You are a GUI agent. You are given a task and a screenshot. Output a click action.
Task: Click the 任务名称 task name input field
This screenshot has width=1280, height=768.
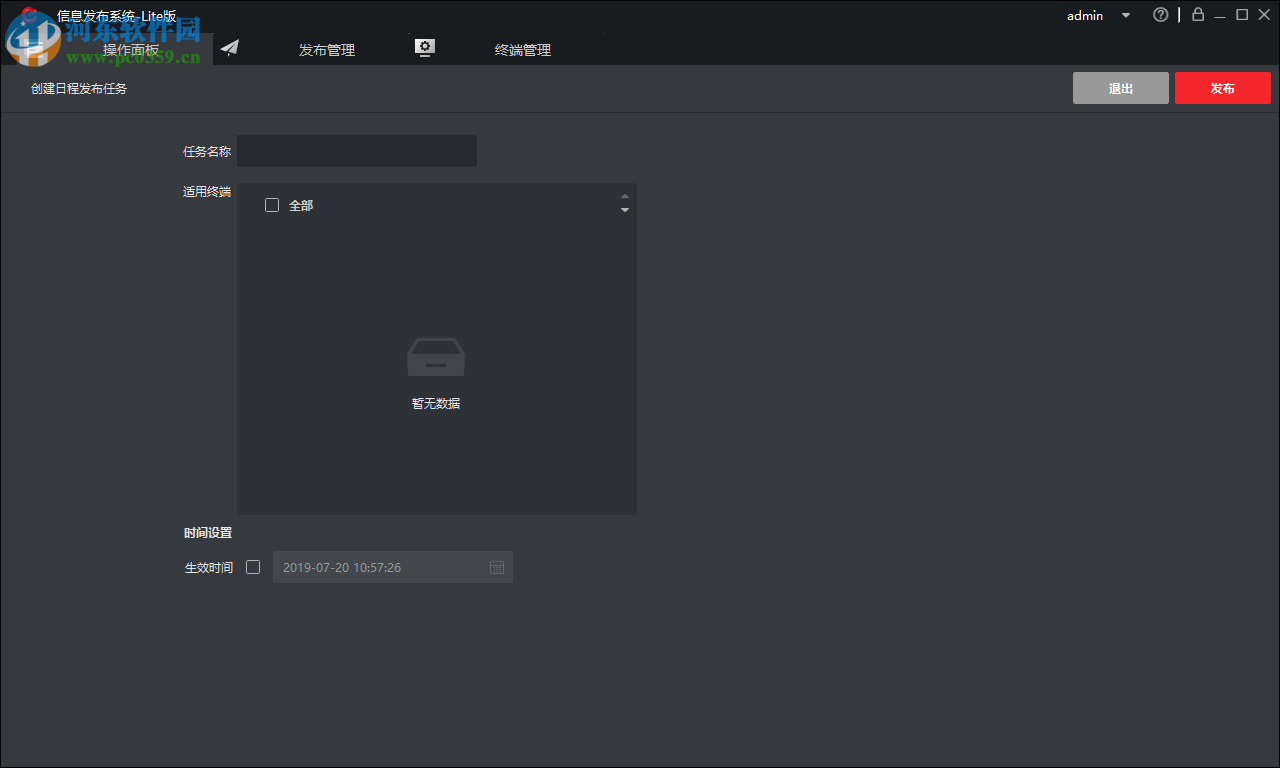[356, 150]
